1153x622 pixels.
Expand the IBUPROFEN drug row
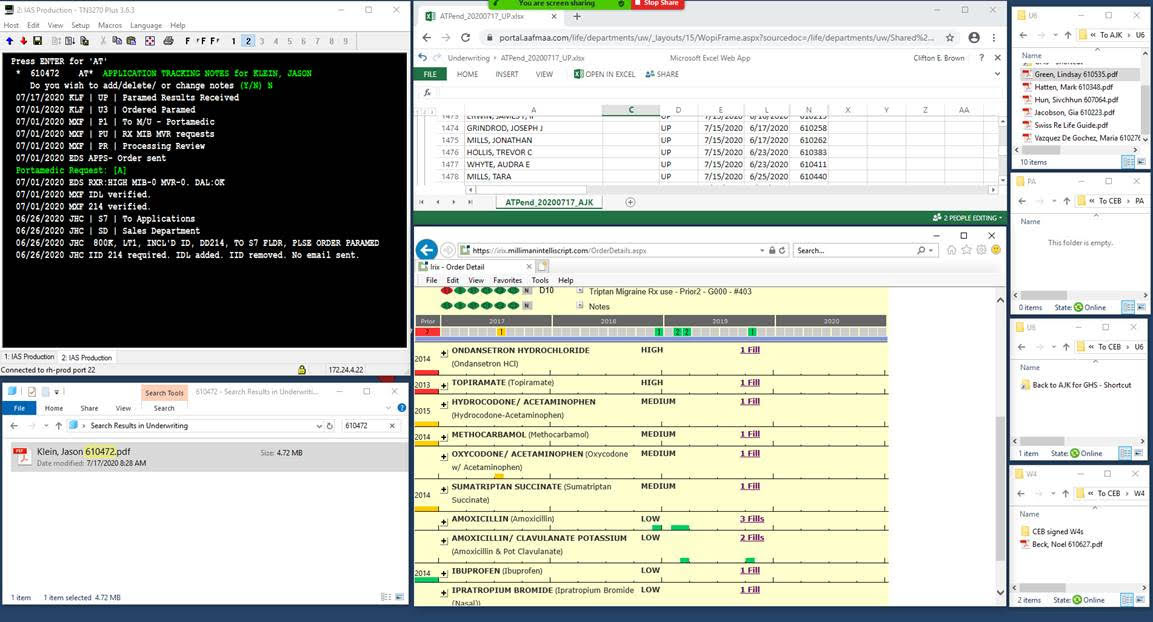tap(444, 573)
